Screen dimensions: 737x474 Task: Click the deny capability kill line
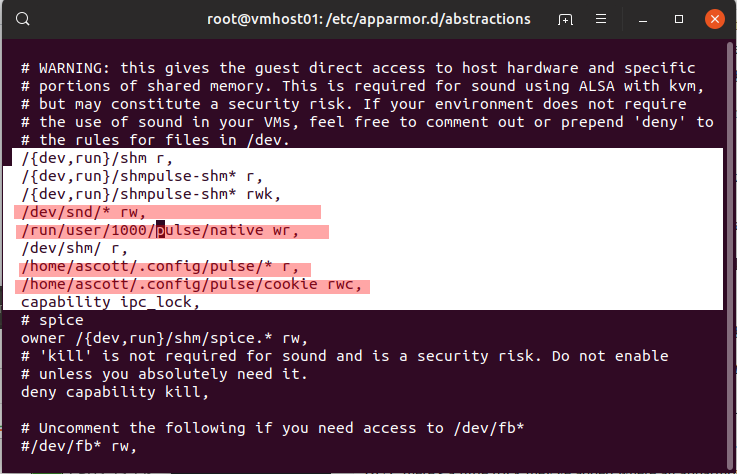click(x=115, y=392)
